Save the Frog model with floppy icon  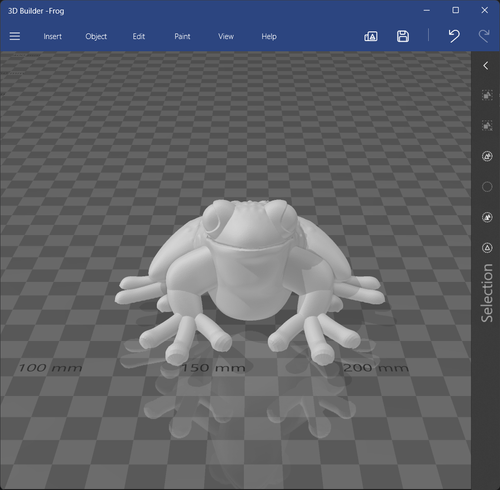click(x=403, y=36)
